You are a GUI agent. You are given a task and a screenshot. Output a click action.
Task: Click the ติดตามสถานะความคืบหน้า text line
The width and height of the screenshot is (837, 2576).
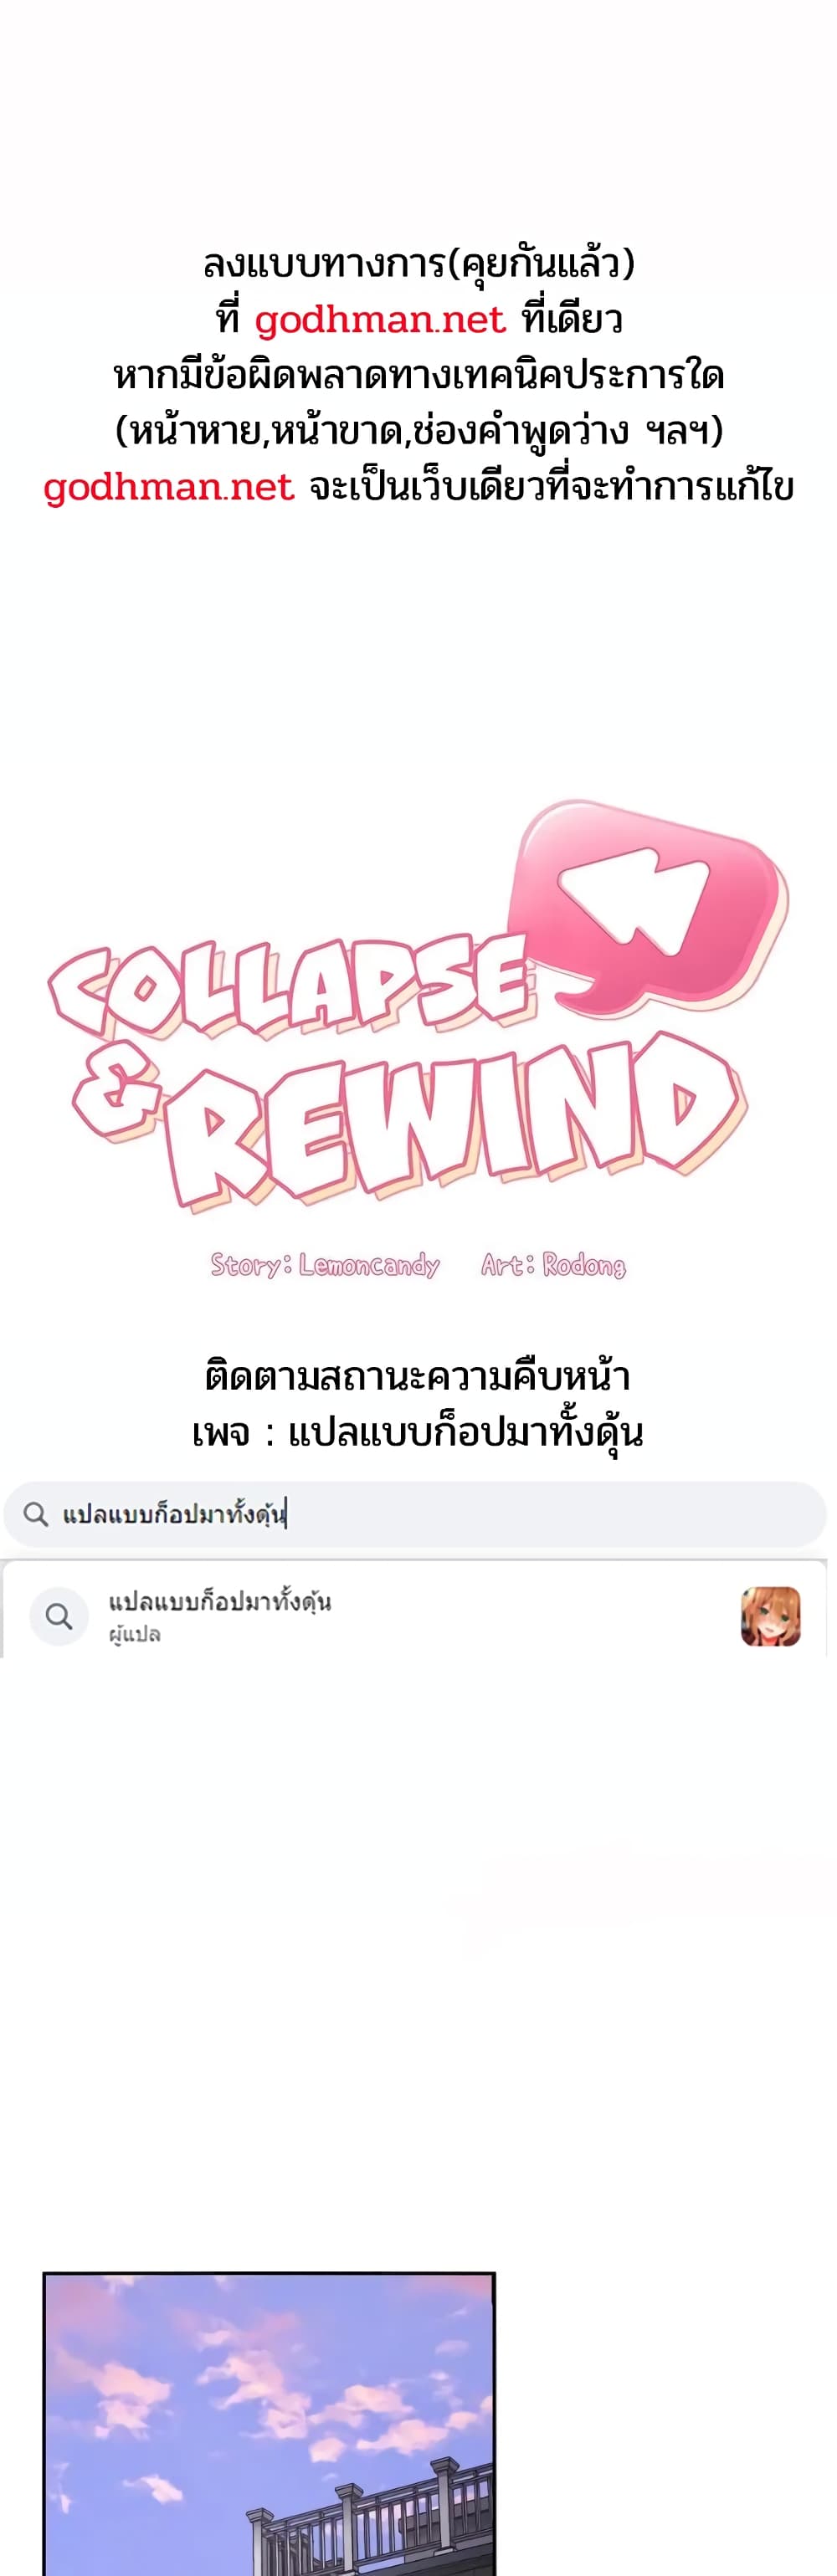417,1377
